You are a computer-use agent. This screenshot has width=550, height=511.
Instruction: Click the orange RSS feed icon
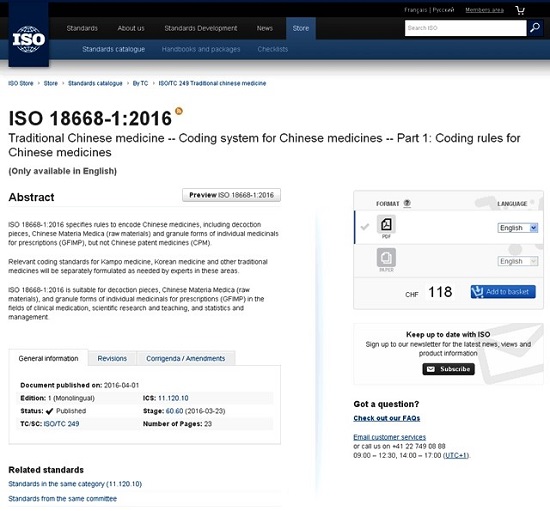point(179,112)
